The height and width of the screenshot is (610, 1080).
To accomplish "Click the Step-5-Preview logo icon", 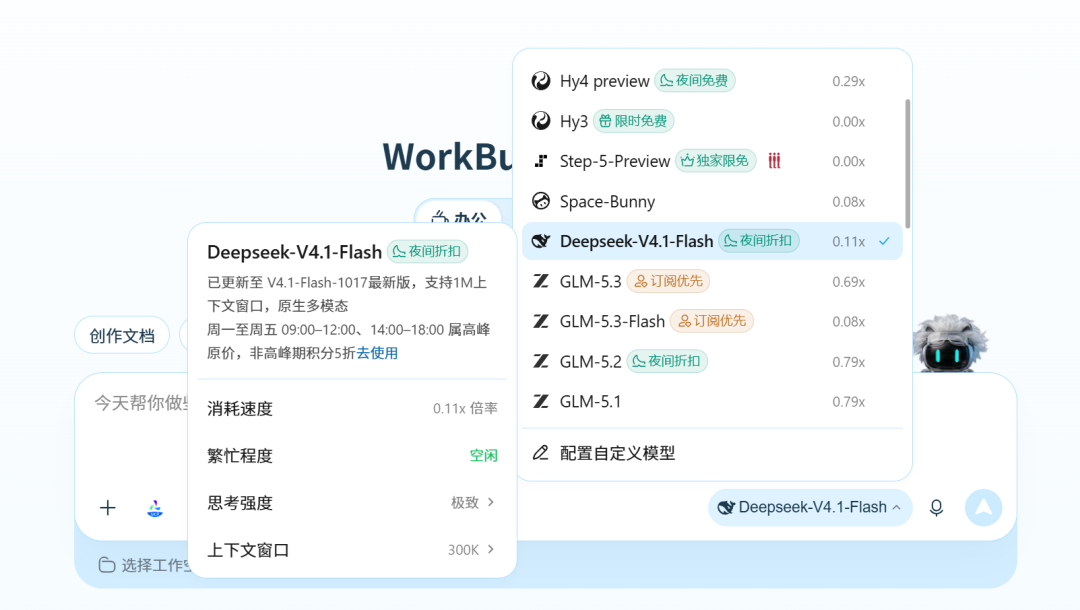I will (x=541, y=161).
